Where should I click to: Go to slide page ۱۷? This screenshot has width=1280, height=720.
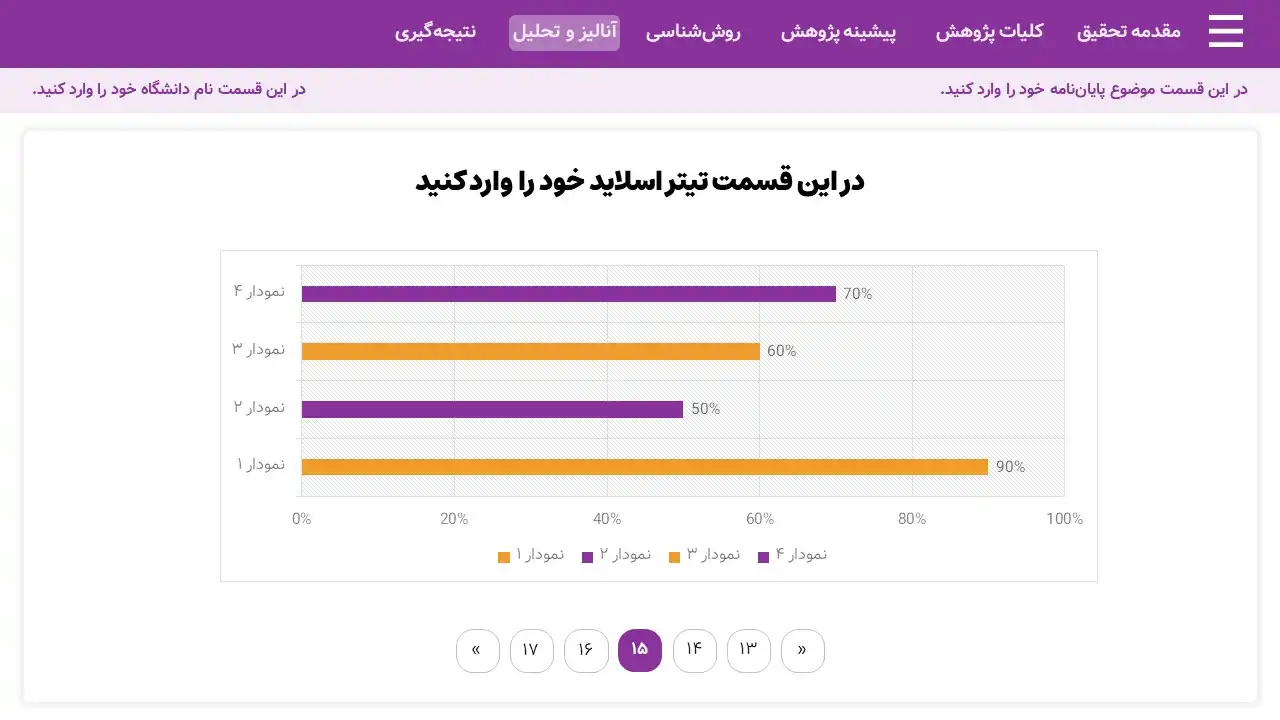[532, 650]
